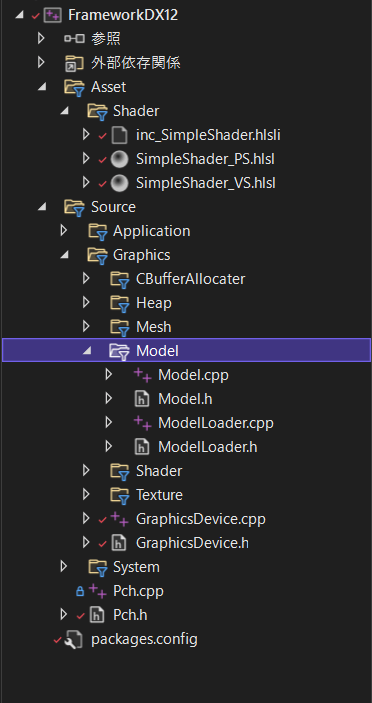Click the Model.cpp C++ file icon

[x=143, y=375]
